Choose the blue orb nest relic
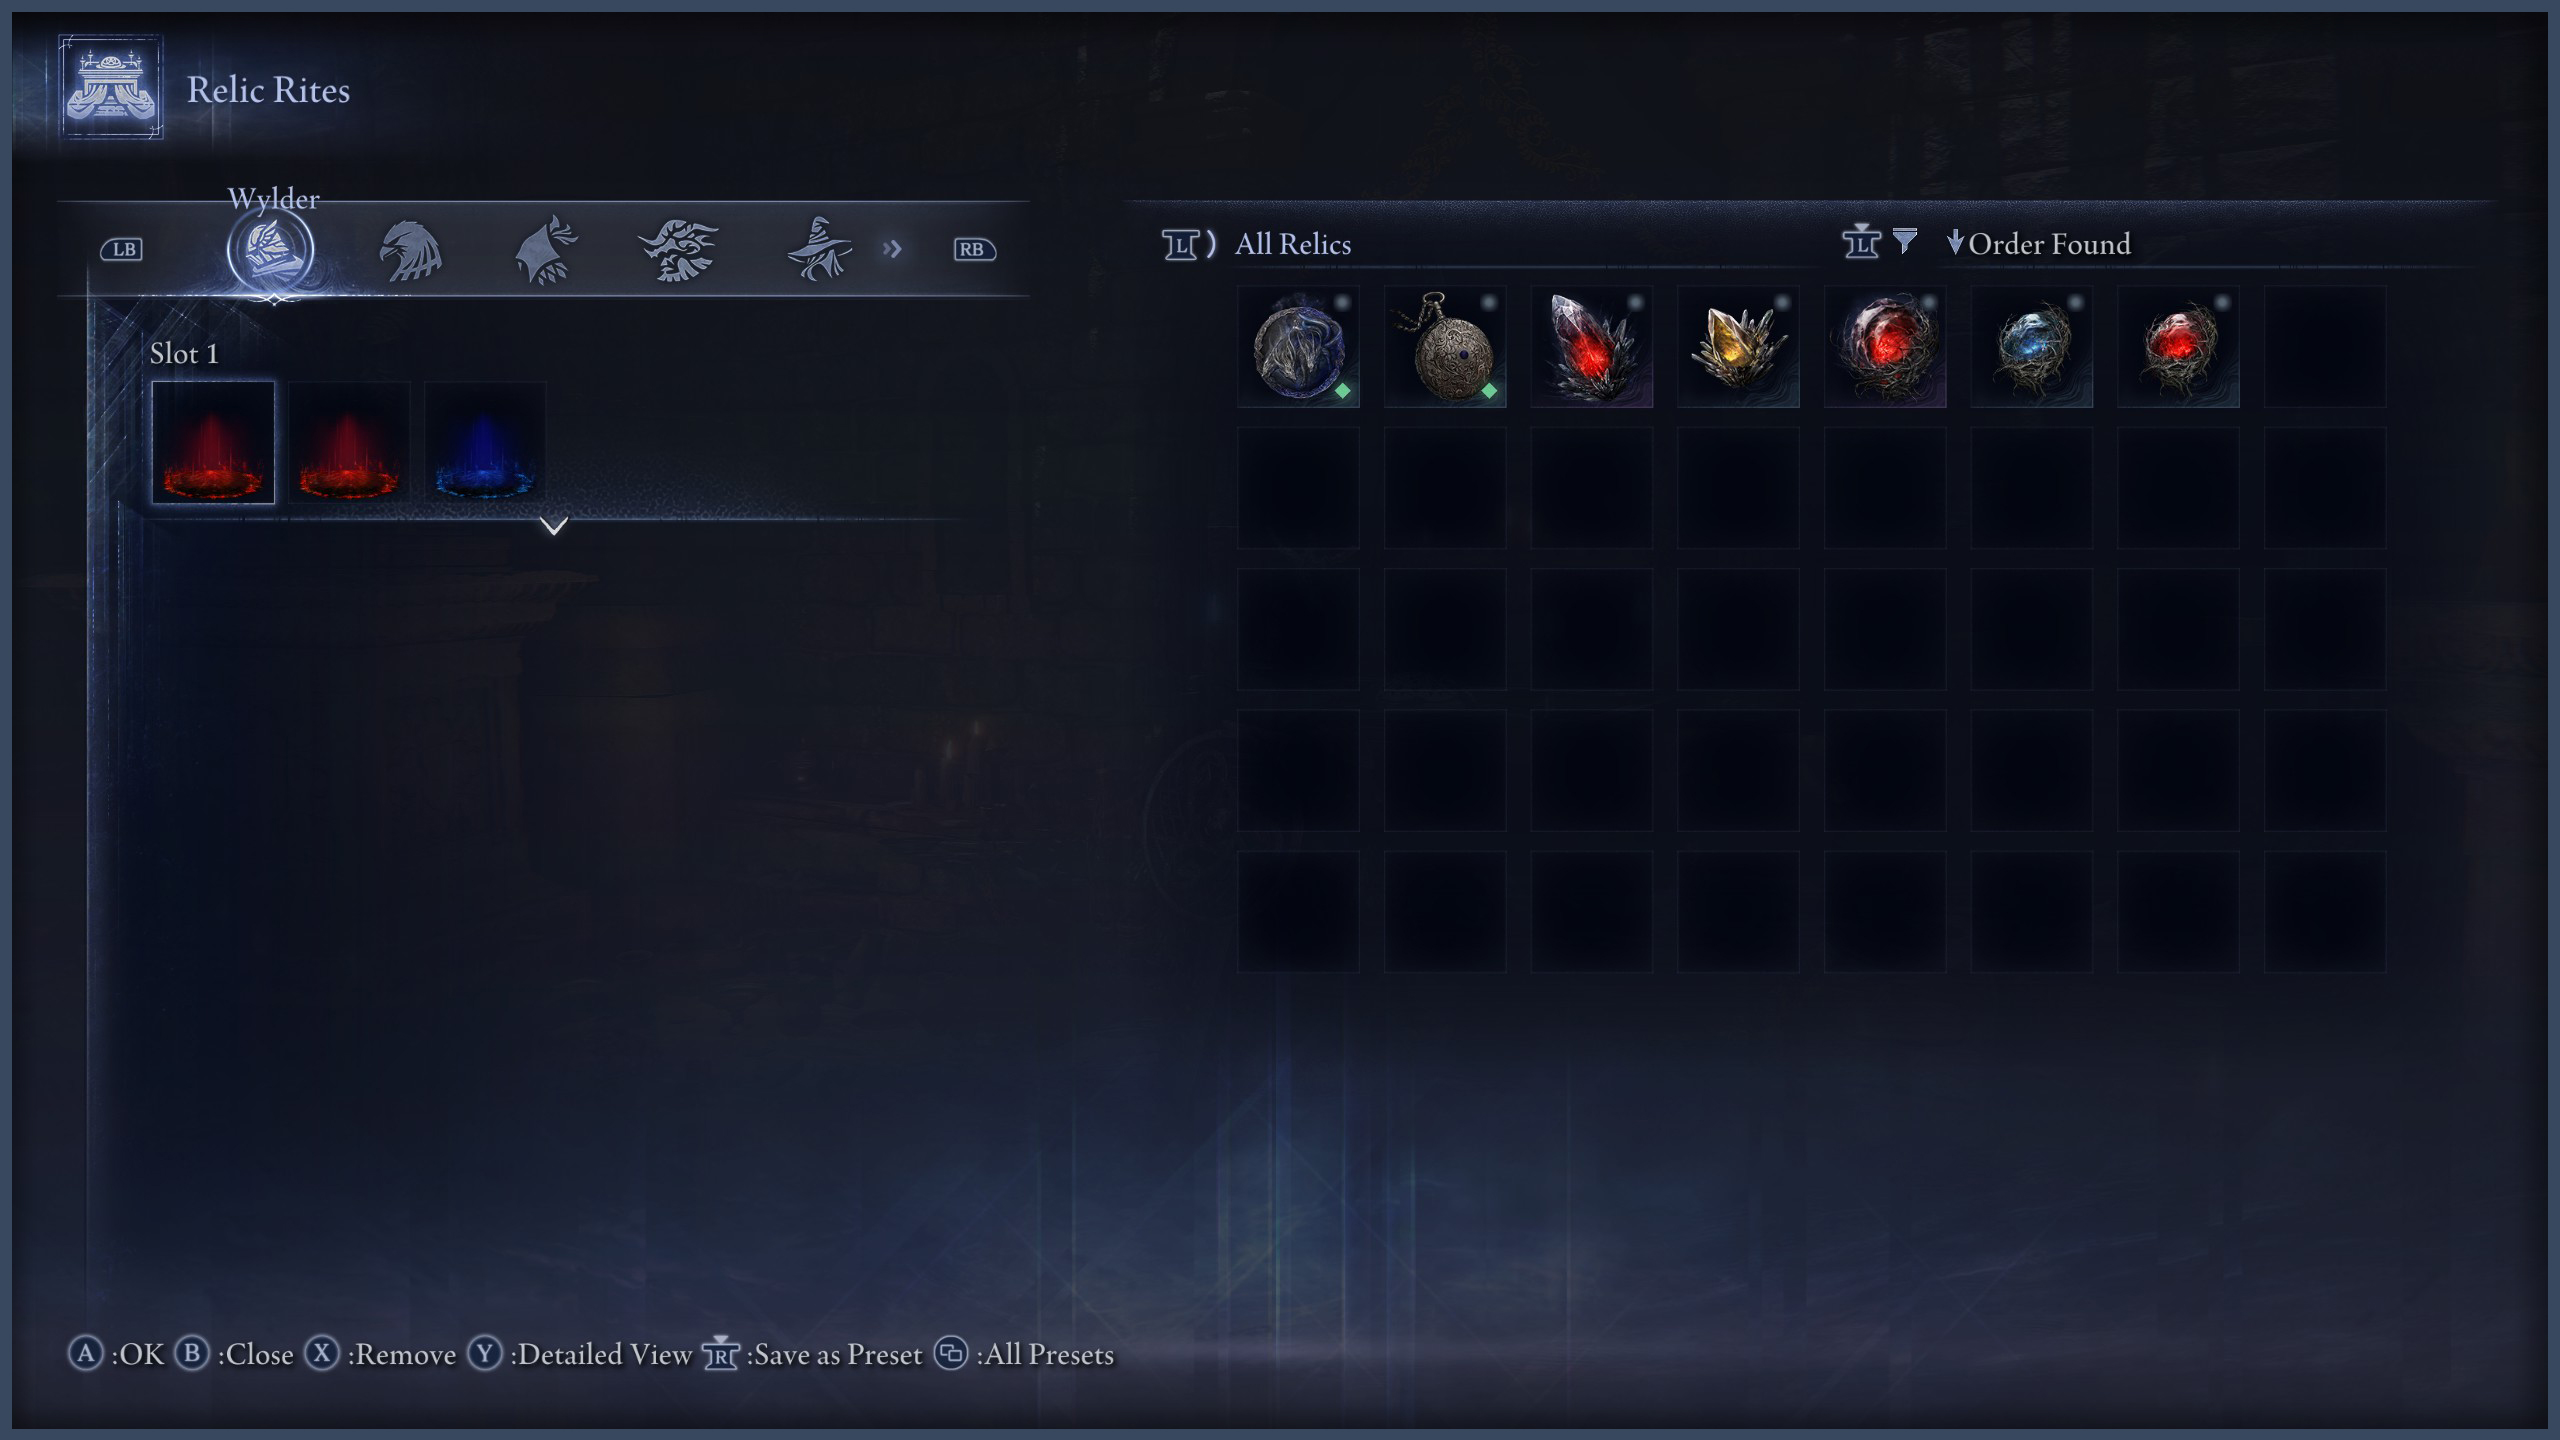This screenshot has width=2560, height=1440. (x=2031, y=347)
